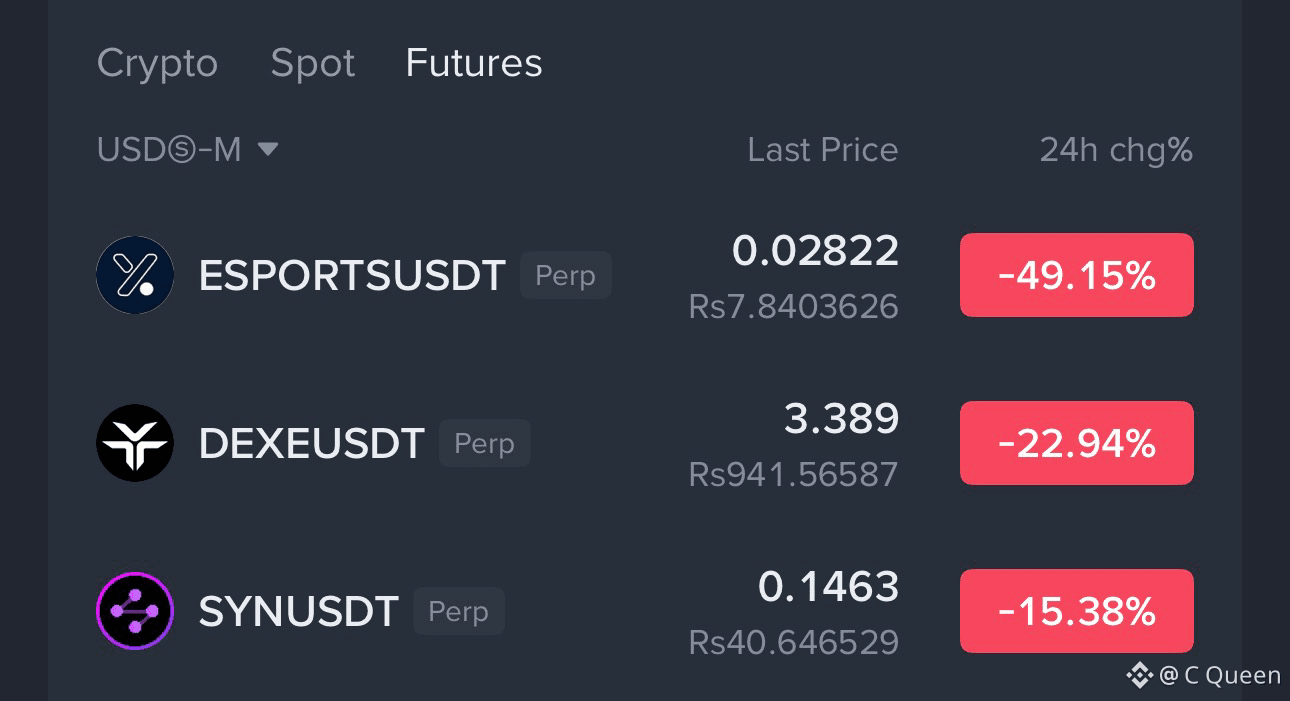Open the SYNUSDT pair name

tap(299, 612)
